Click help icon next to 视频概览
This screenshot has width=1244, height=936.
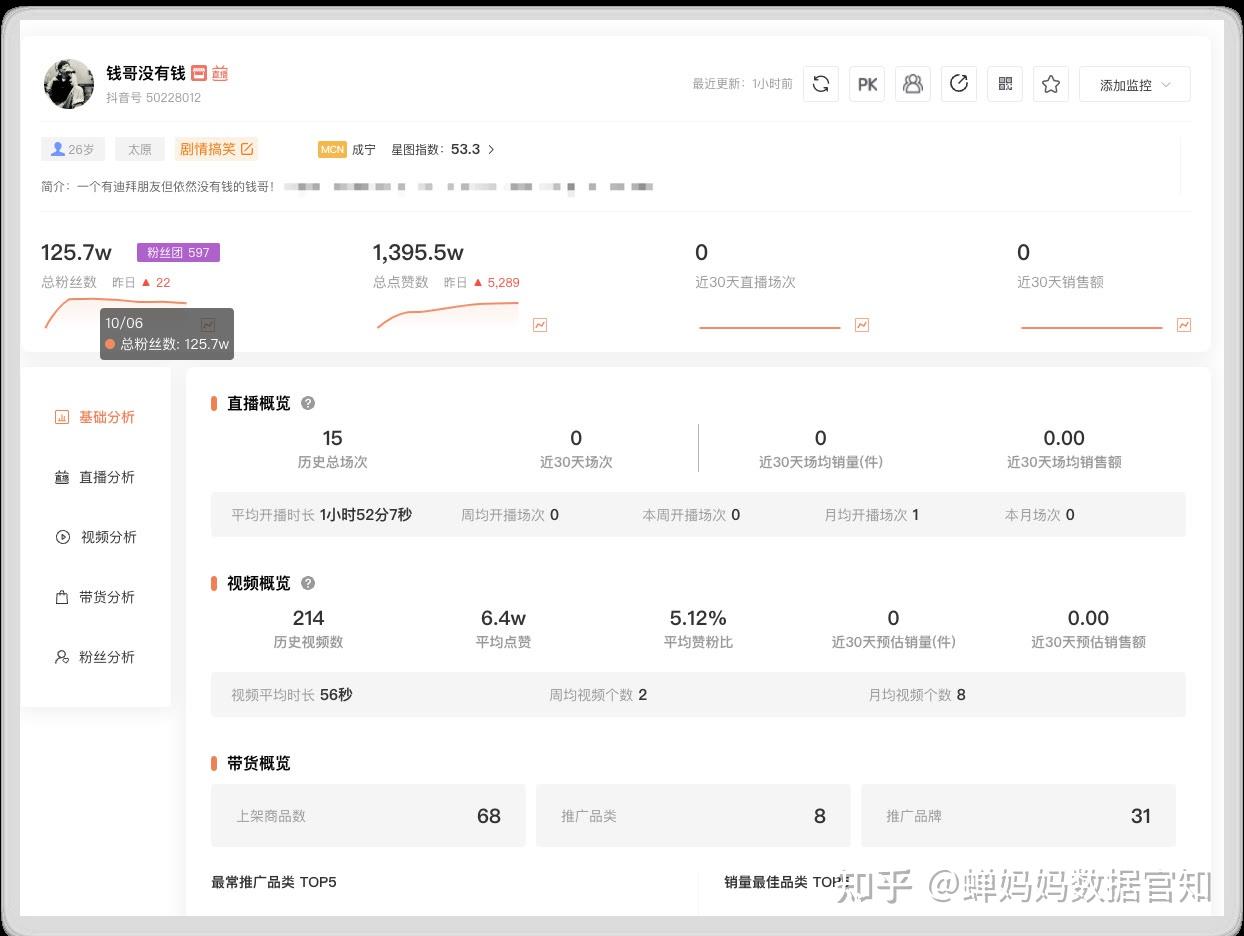pyautogui.click(x=308, y=583)
